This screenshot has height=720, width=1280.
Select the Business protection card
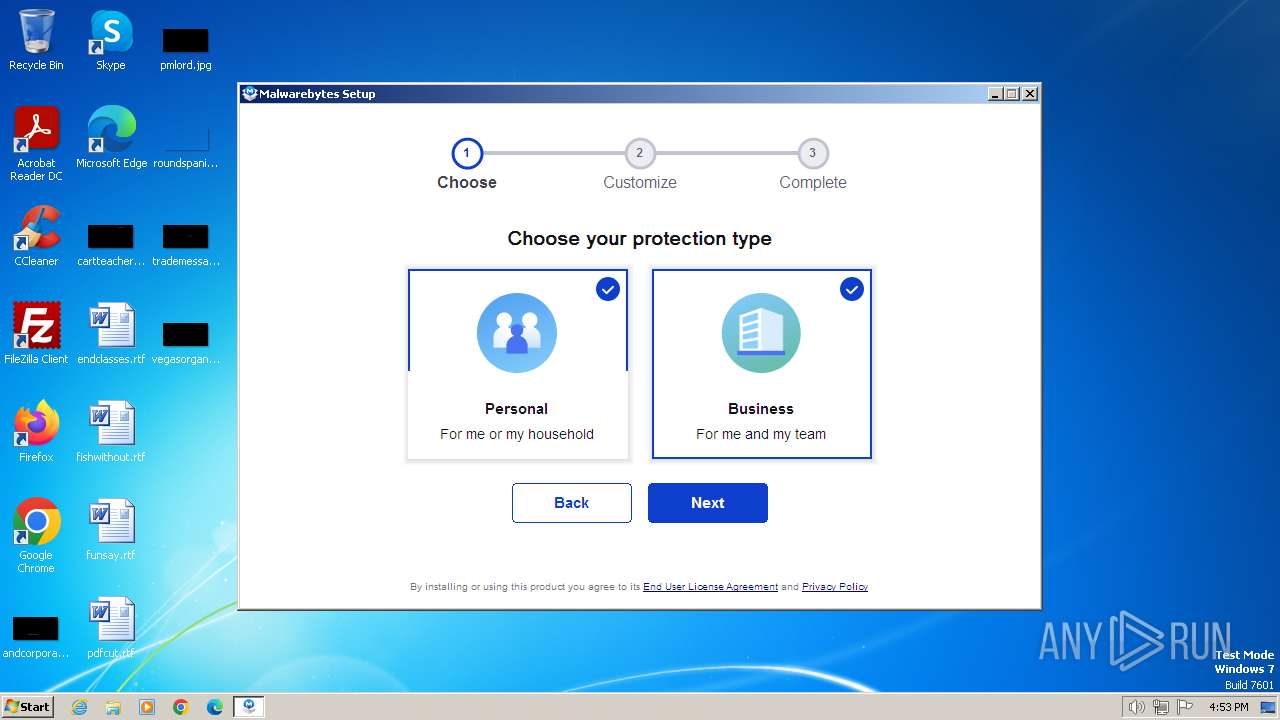pyautogui.click(x=762, y=364)
